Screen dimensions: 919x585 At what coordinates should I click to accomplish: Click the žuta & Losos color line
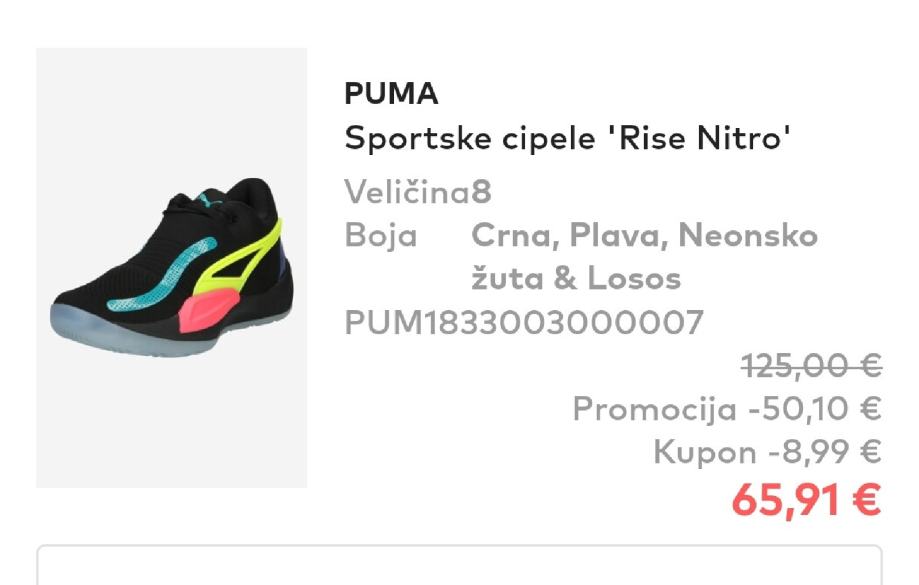(x=575, y=278)
